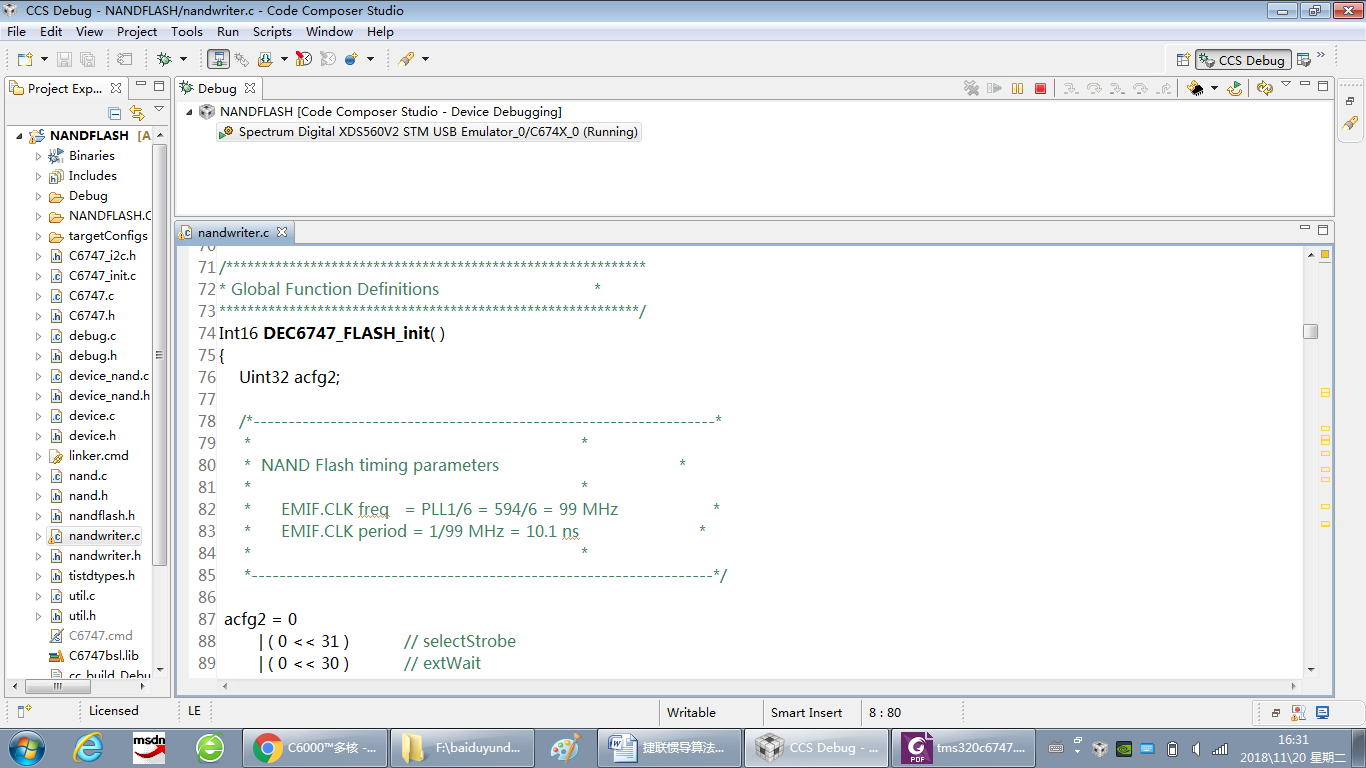Close the nandwriter.c editor tab
1366x768 pixels.
point(282,232)
